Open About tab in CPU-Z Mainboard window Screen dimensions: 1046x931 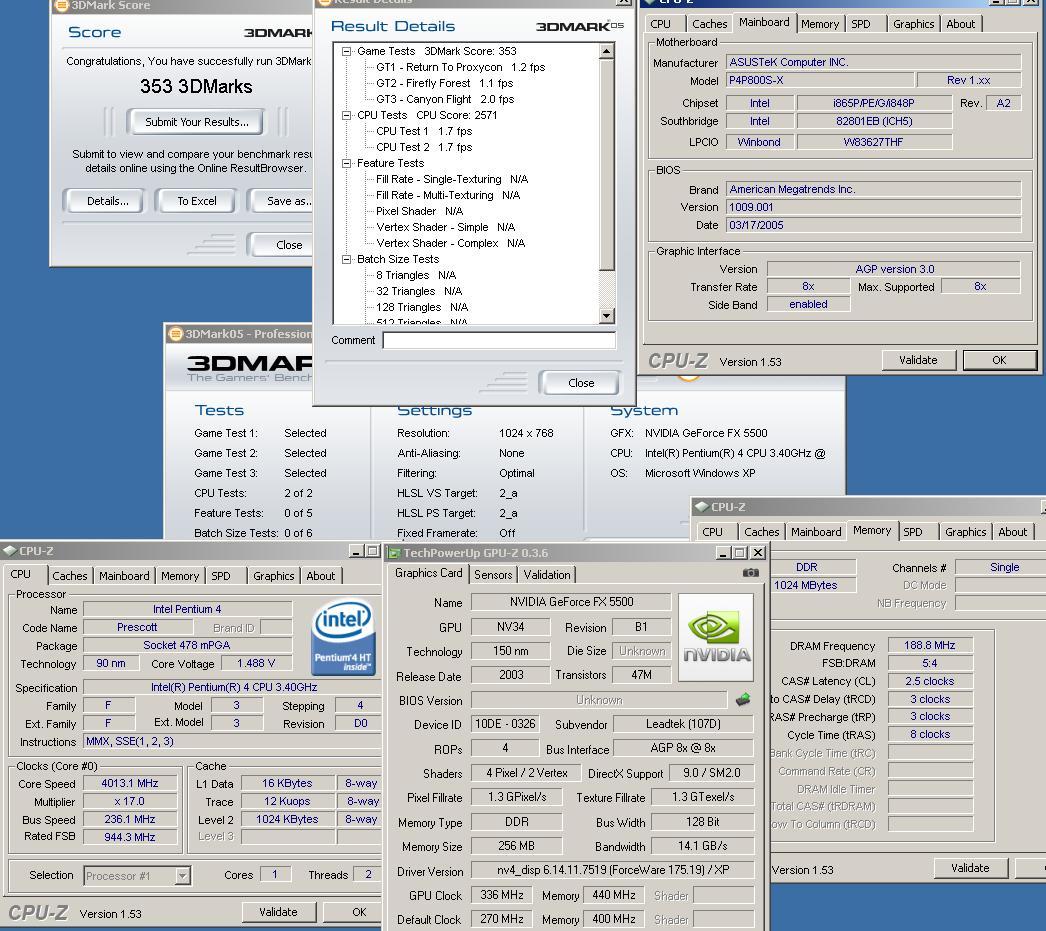point(961,24)
